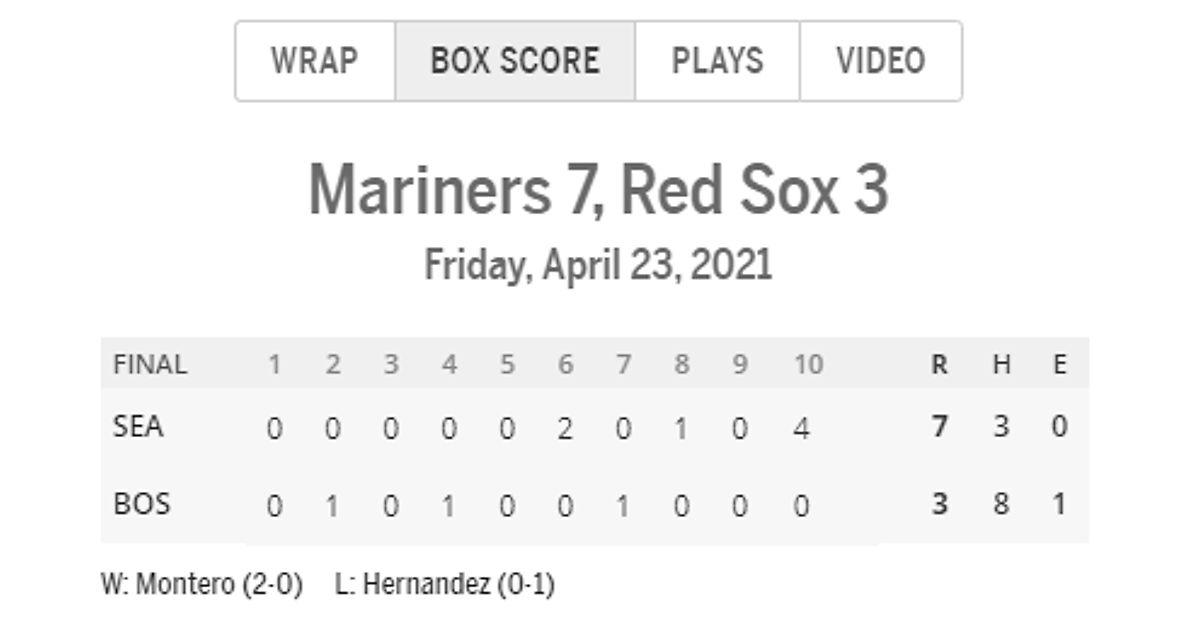Screen dimensions: 1200x630
Task: Click Boston's total hits value 8
Action: [1001, 503]
